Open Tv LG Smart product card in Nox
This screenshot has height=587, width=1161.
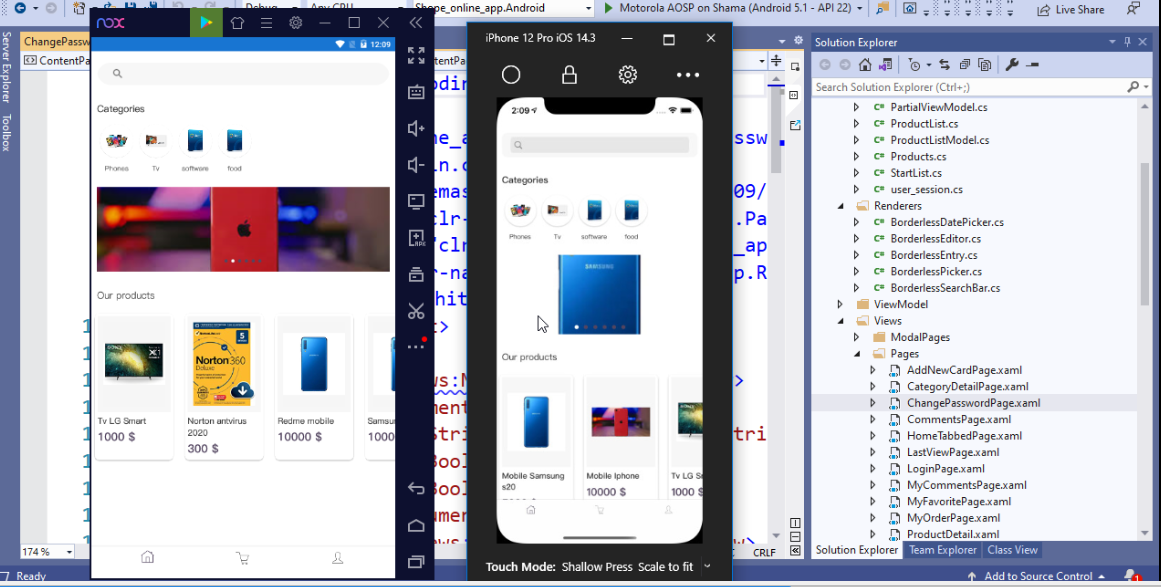point(134,388)
